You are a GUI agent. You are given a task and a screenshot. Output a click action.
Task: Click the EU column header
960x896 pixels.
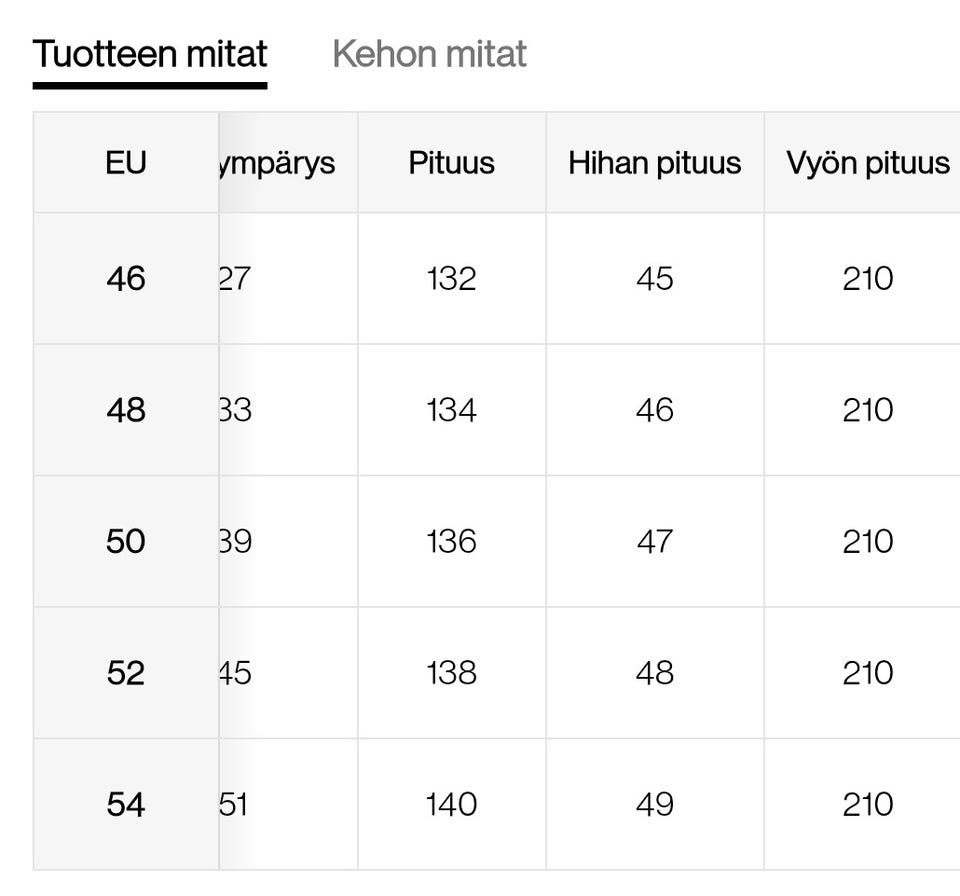pos(126,163)
